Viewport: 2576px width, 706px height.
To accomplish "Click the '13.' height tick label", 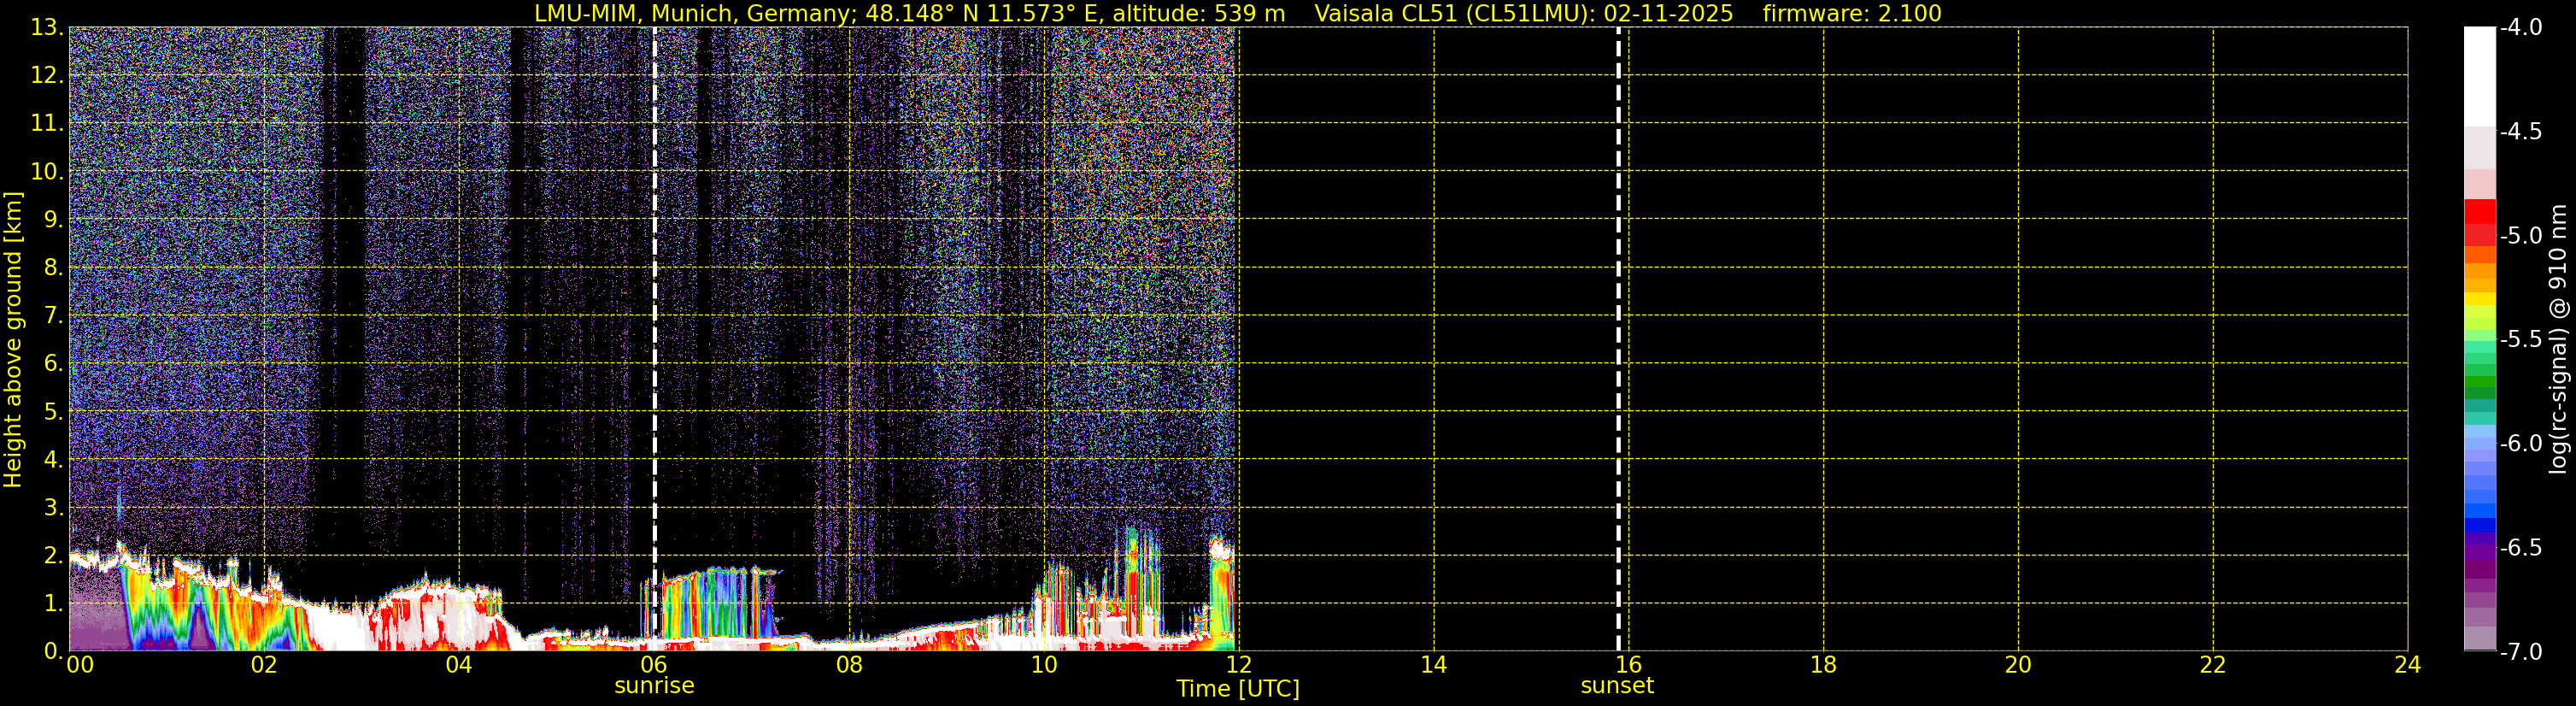I will (47, 27).
